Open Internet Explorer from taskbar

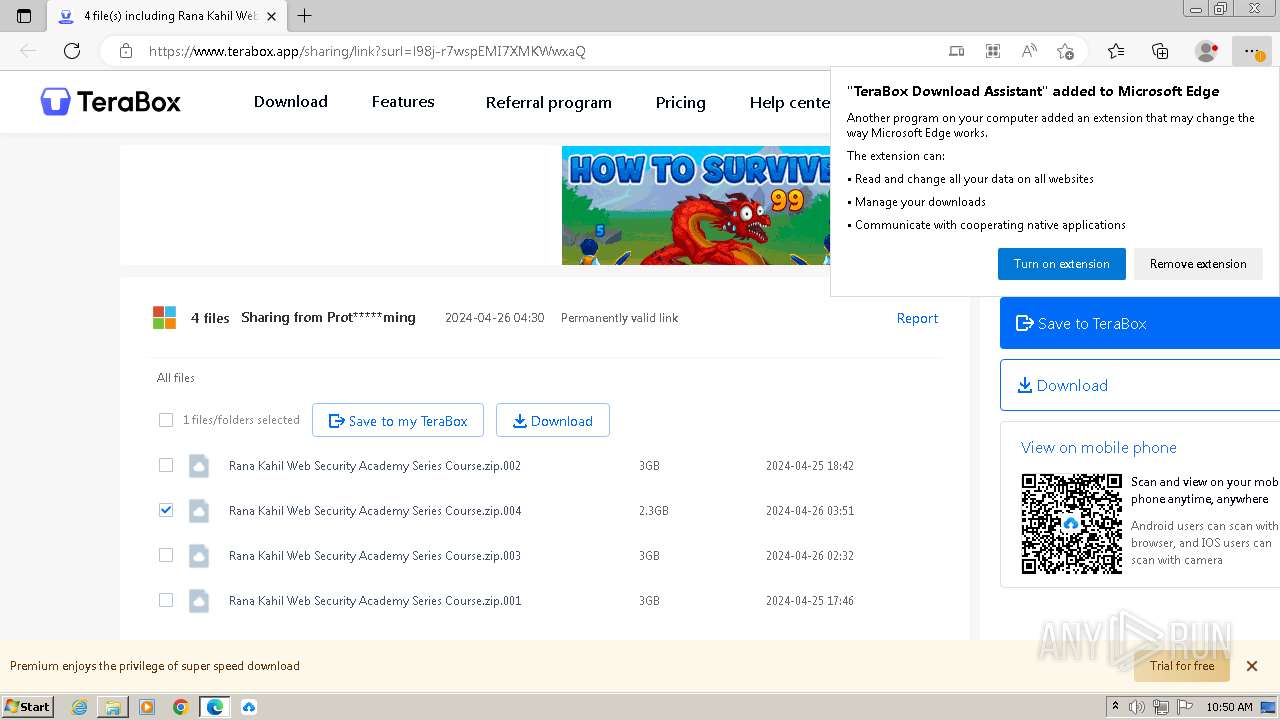point(79,707)
